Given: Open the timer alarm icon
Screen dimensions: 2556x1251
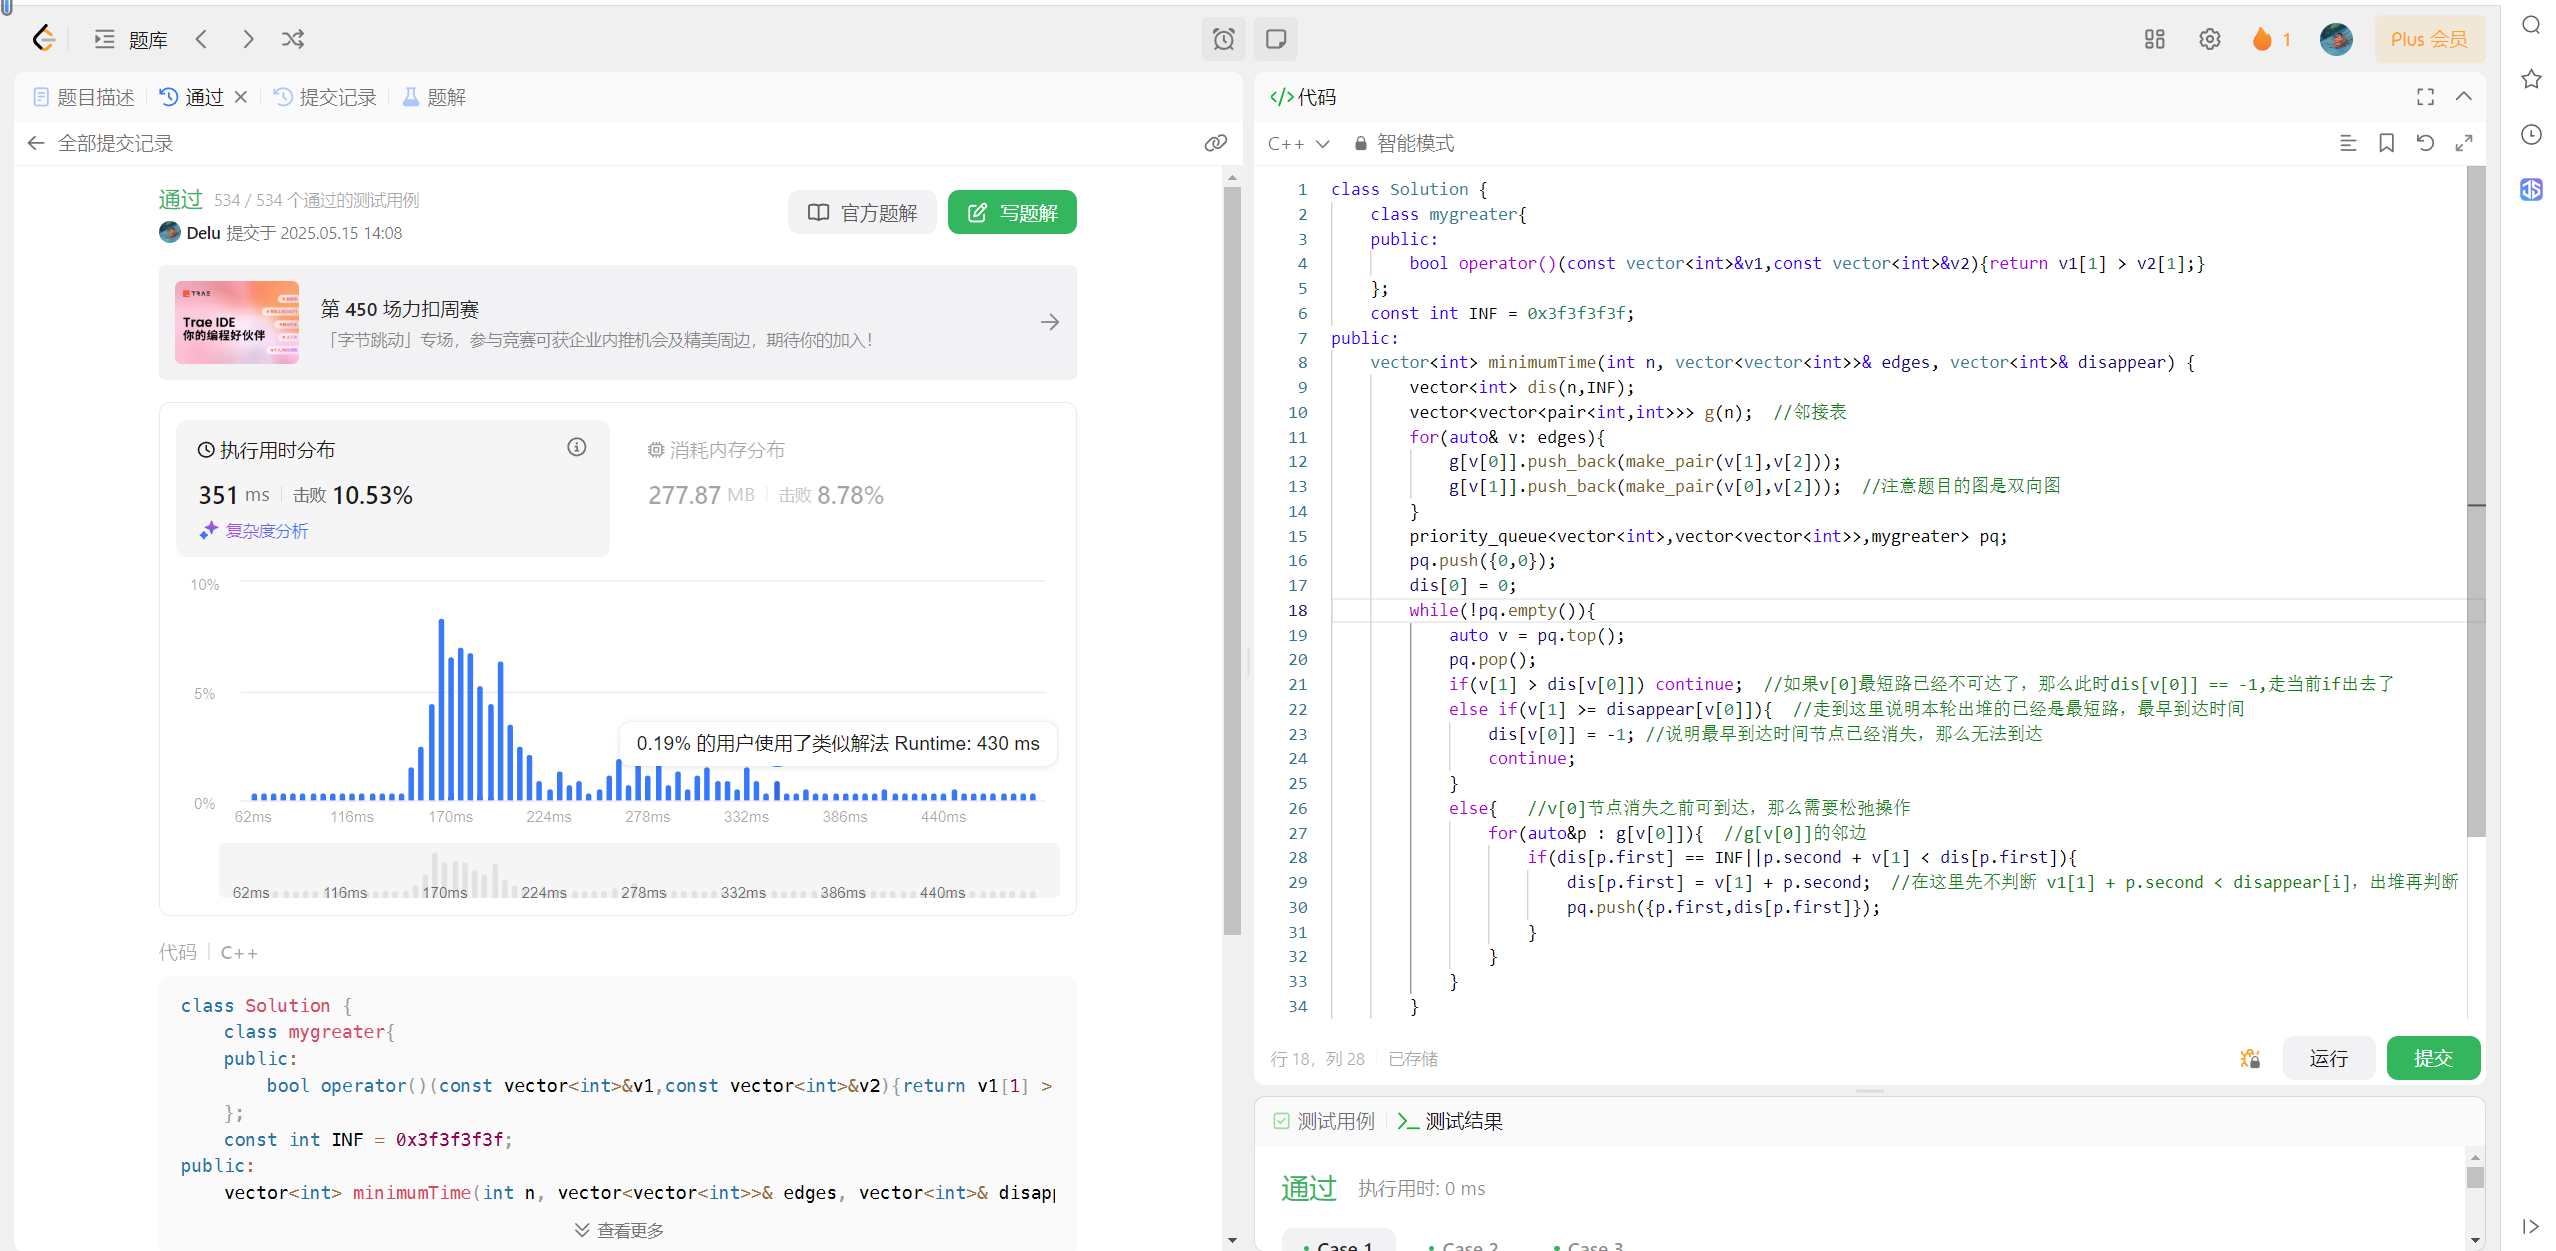Looking at the screenshot, I should point(1223,39).
